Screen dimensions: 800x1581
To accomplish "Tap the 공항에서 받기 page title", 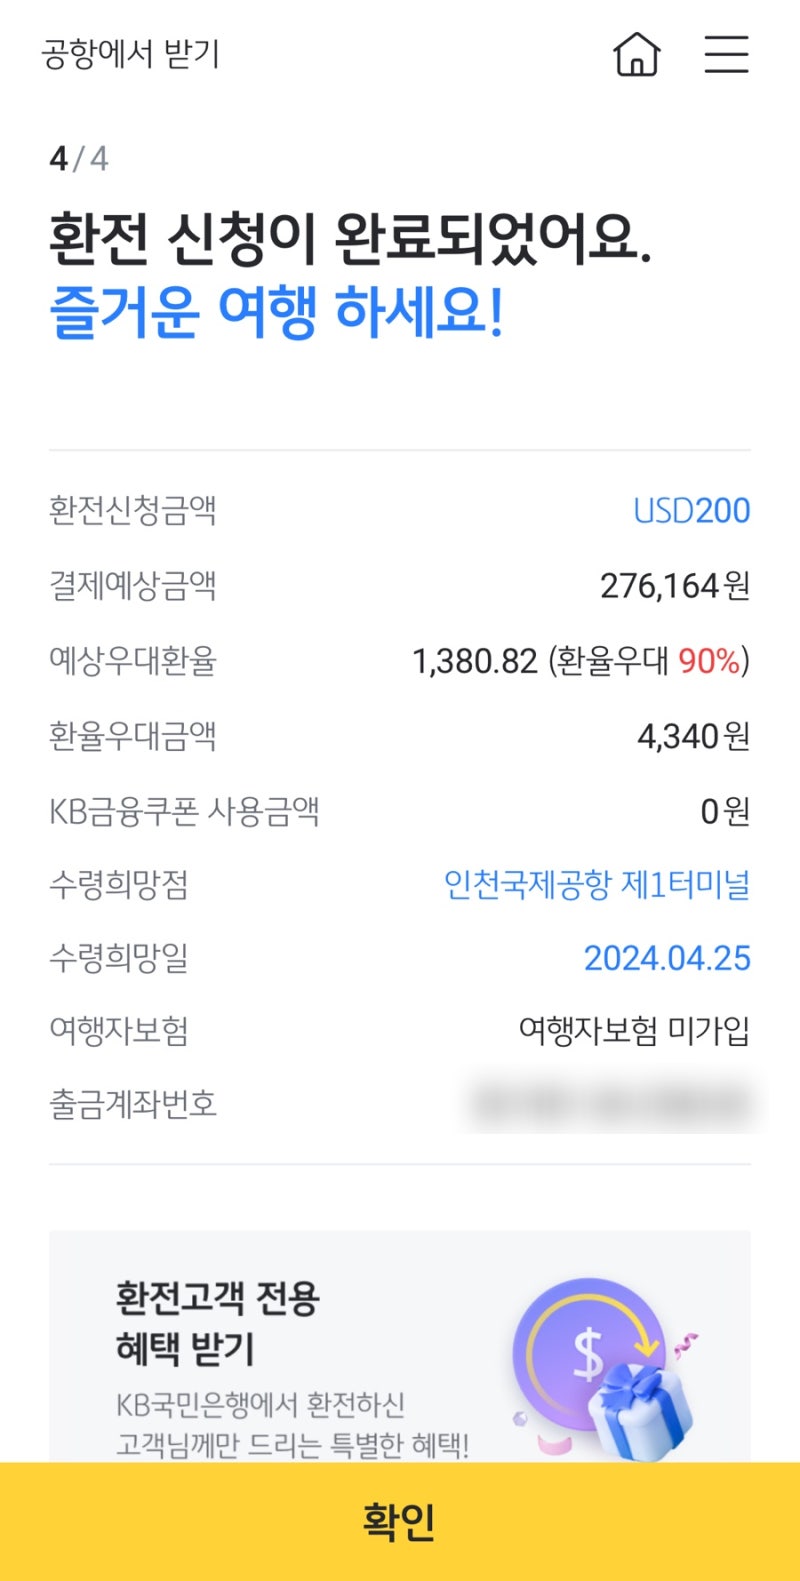I will tap(131, 55).
